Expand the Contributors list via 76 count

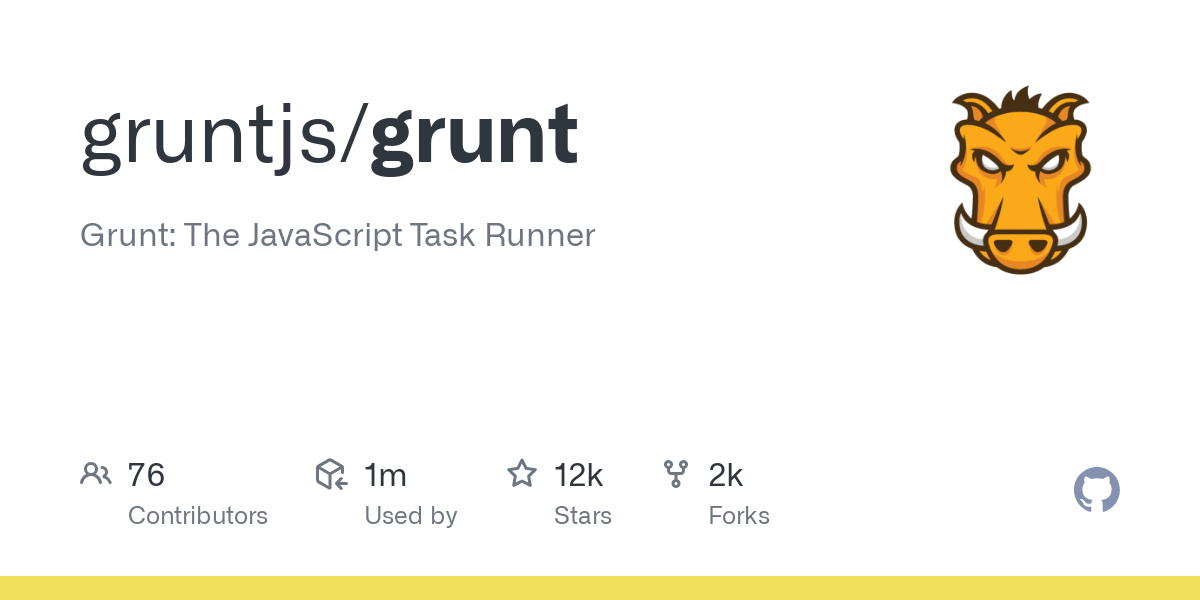point(147,475)
